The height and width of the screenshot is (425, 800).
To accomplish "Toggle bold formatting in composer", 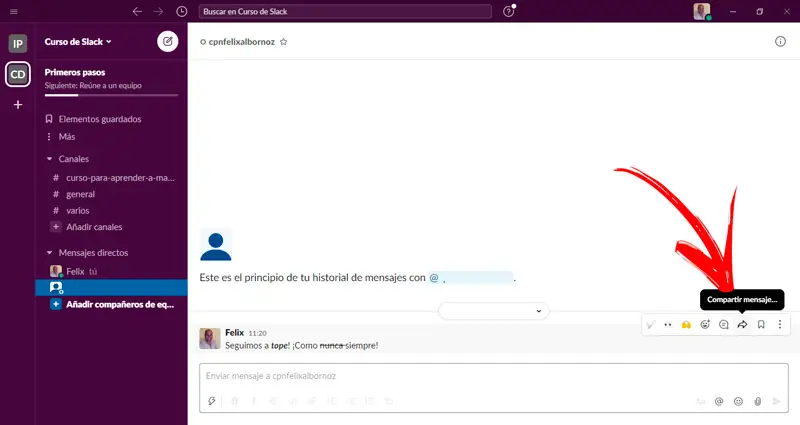I will pos(235,401).
